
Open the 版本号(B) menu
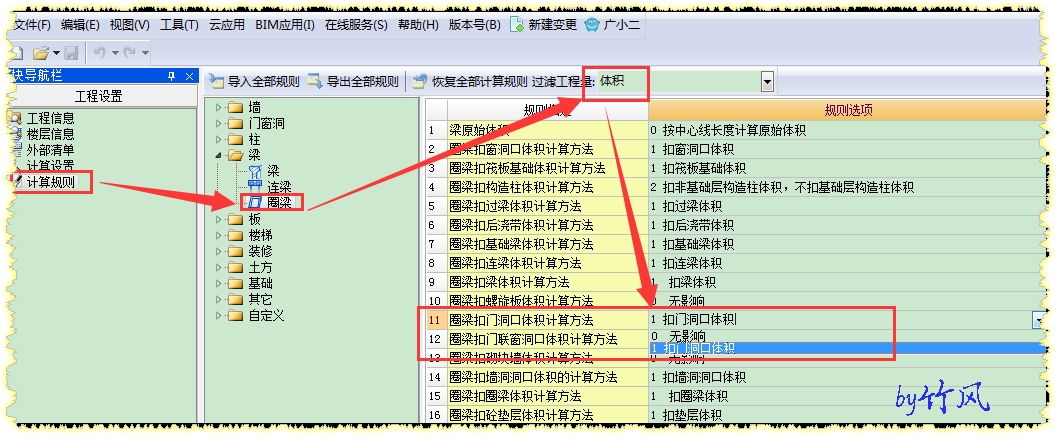(475, 25)
